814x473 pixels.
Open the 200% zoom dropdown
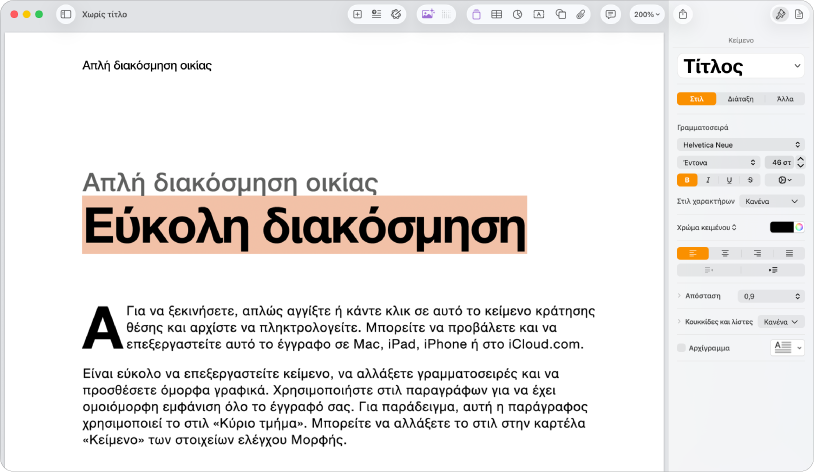tap(647, 15)
